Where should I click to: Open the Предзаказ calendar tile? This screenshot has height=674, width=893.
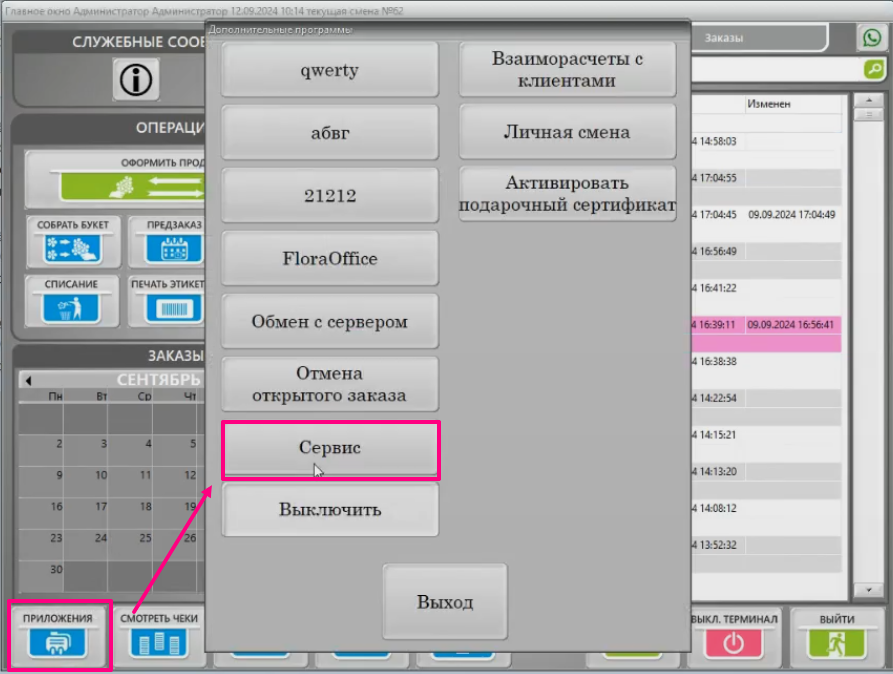click(166, 242)
